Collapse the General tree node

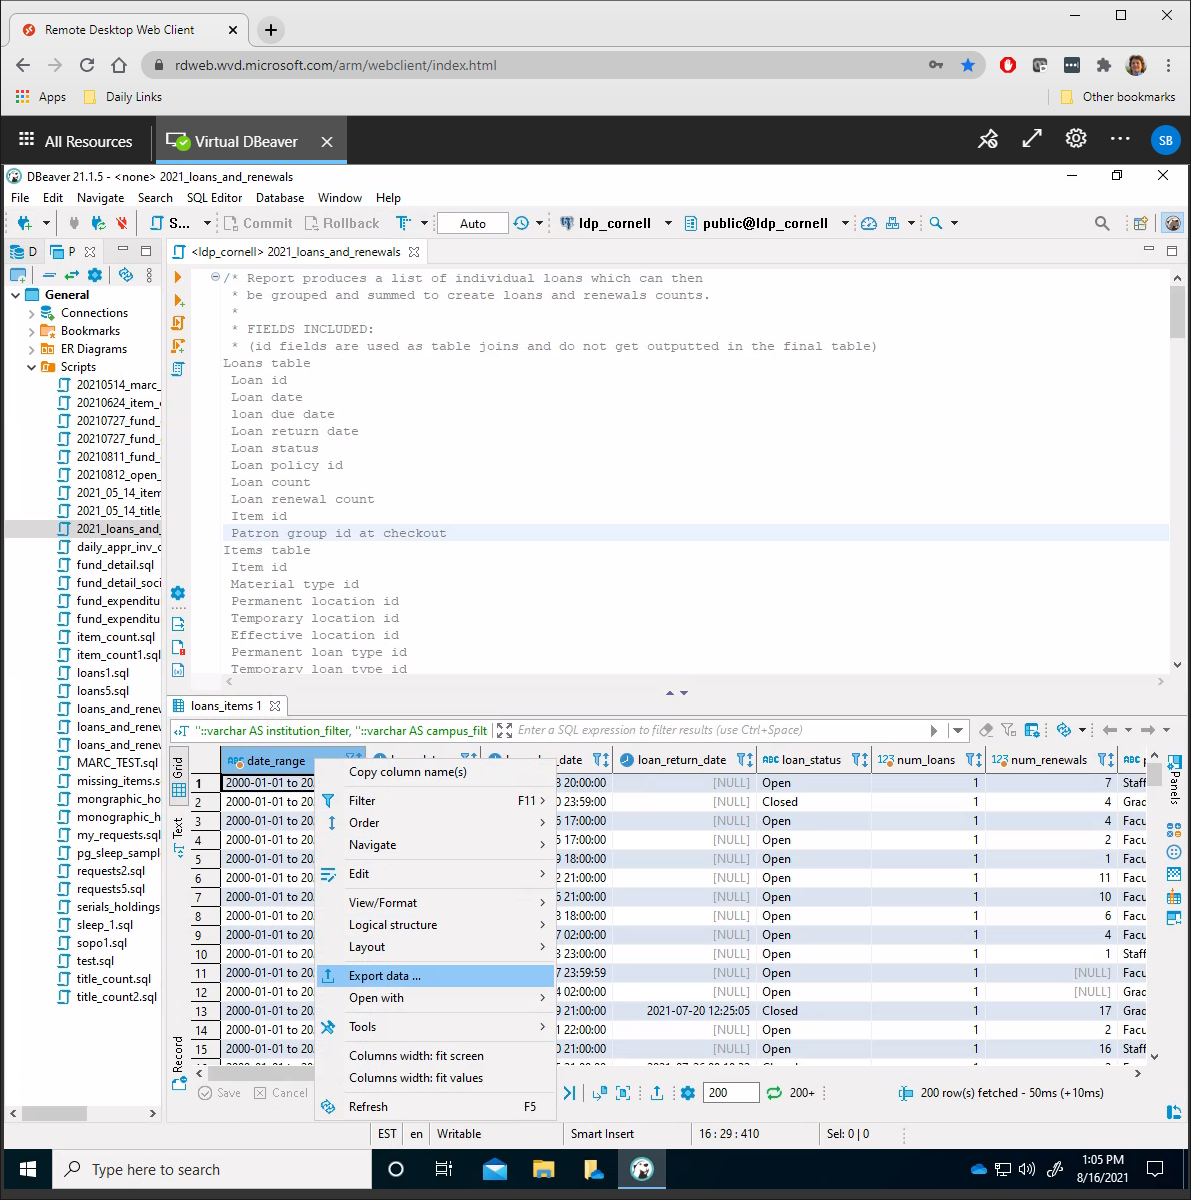click(x=16, y=295)
